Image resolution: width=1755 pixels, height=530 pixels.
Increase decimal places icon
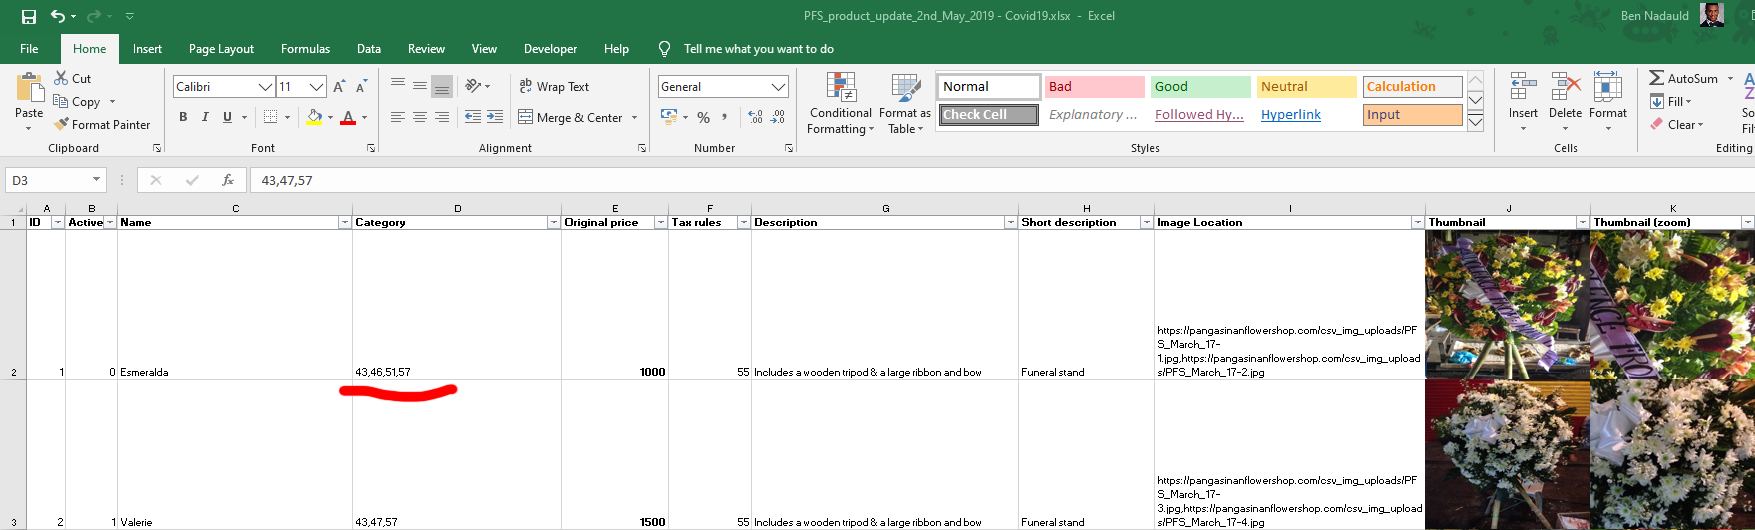(x=755, y=117)
